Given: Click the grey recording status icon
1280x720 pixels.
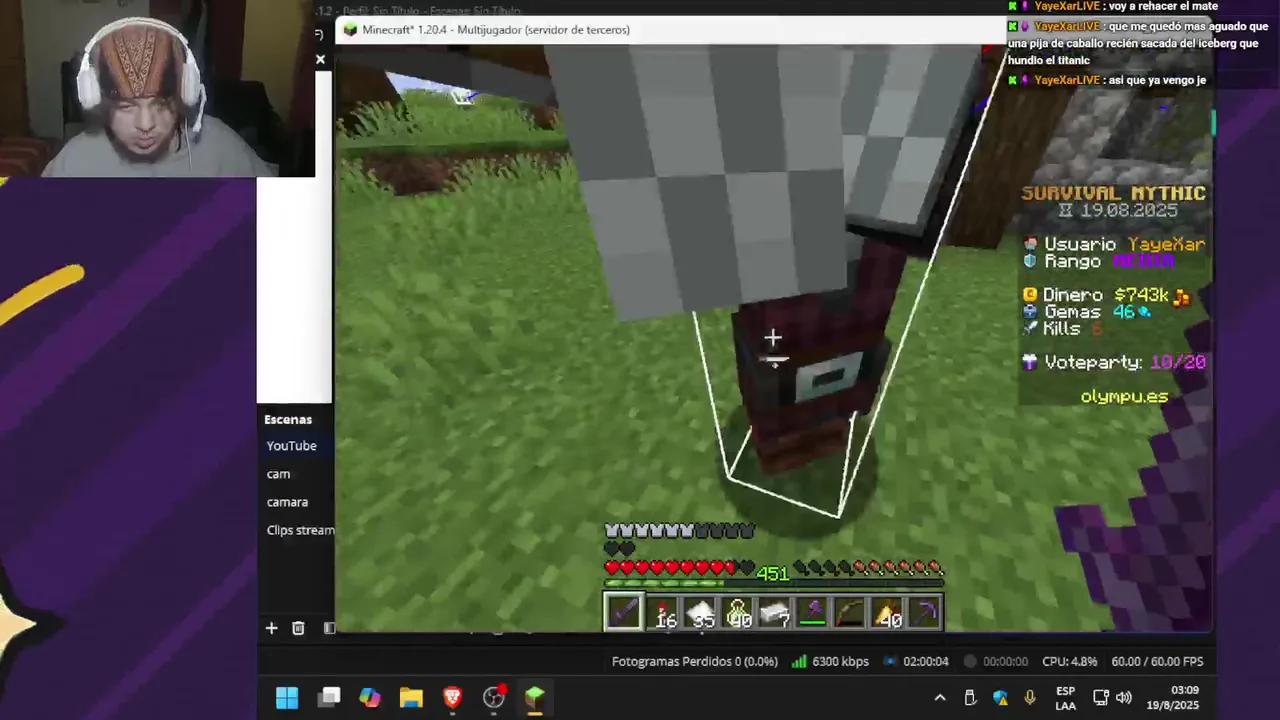Looking at the screenshot, I should tap(970, 661).
